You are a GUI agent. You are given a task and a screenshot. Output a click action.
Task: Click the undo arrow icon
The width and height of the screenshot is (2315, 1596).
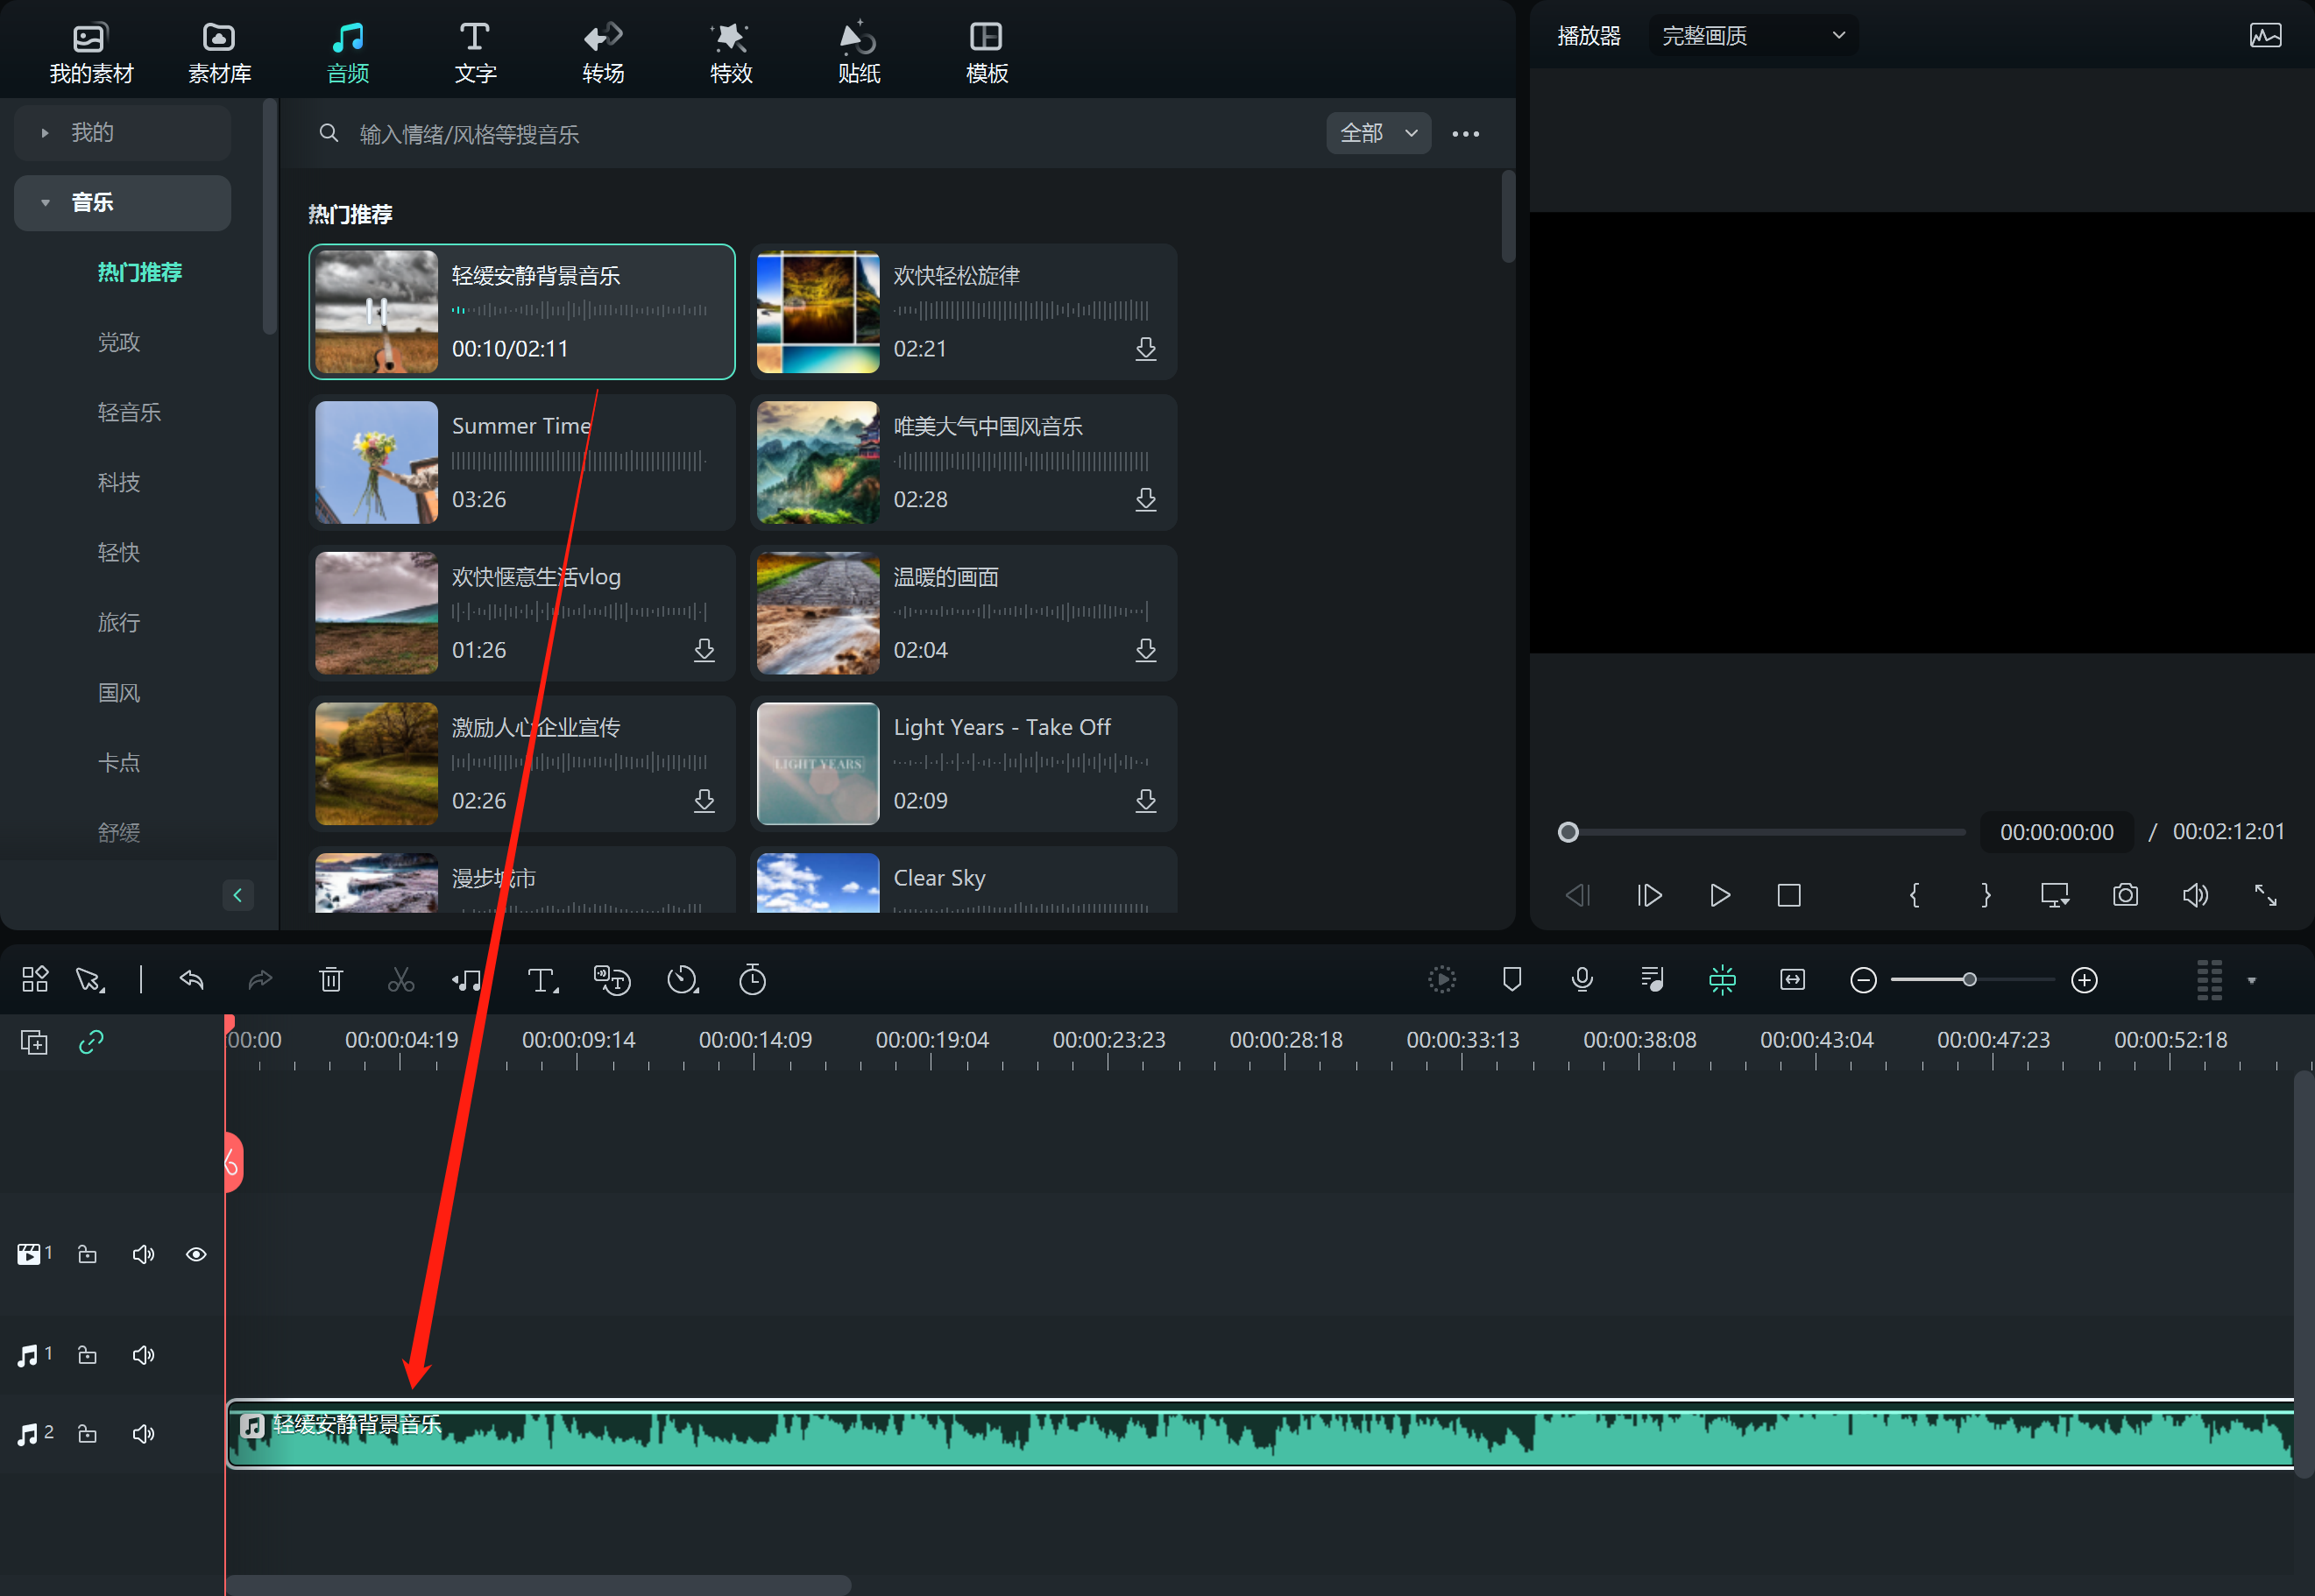coord(191,980)
